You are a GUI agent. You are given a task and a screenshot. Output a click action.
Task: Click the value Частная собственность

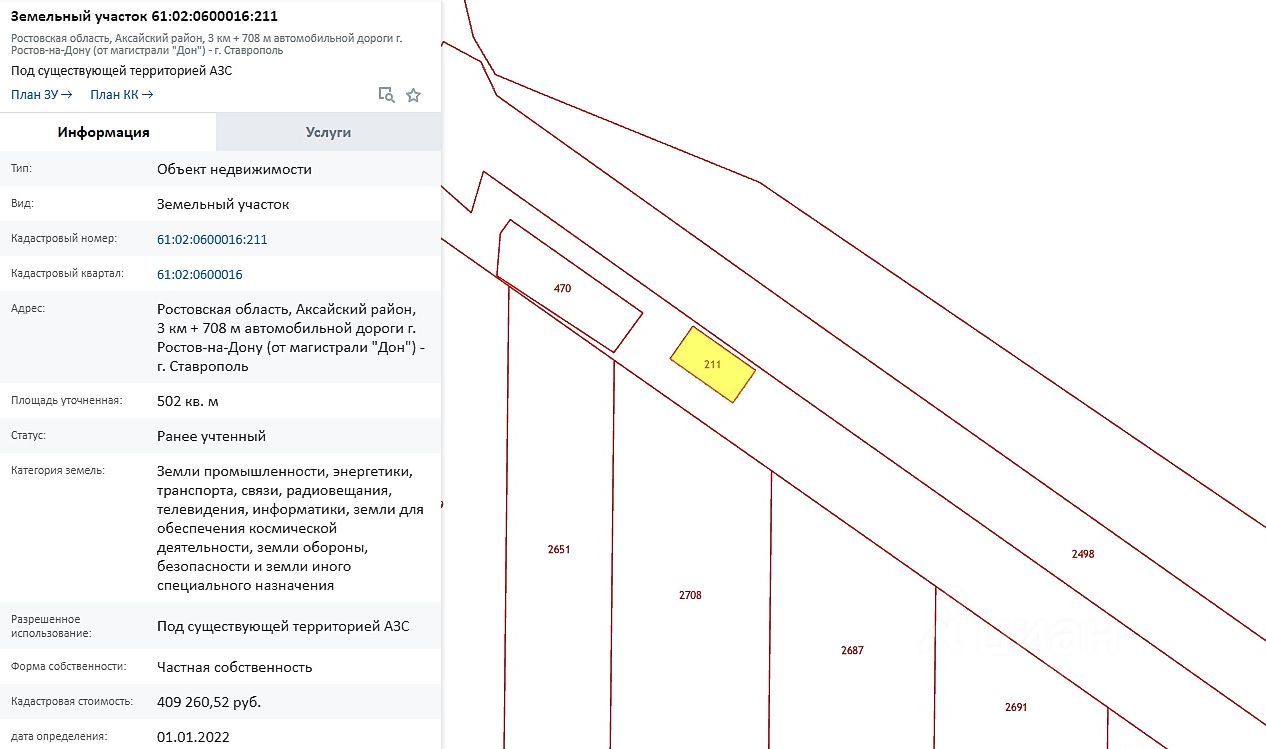tap(235, 667)
